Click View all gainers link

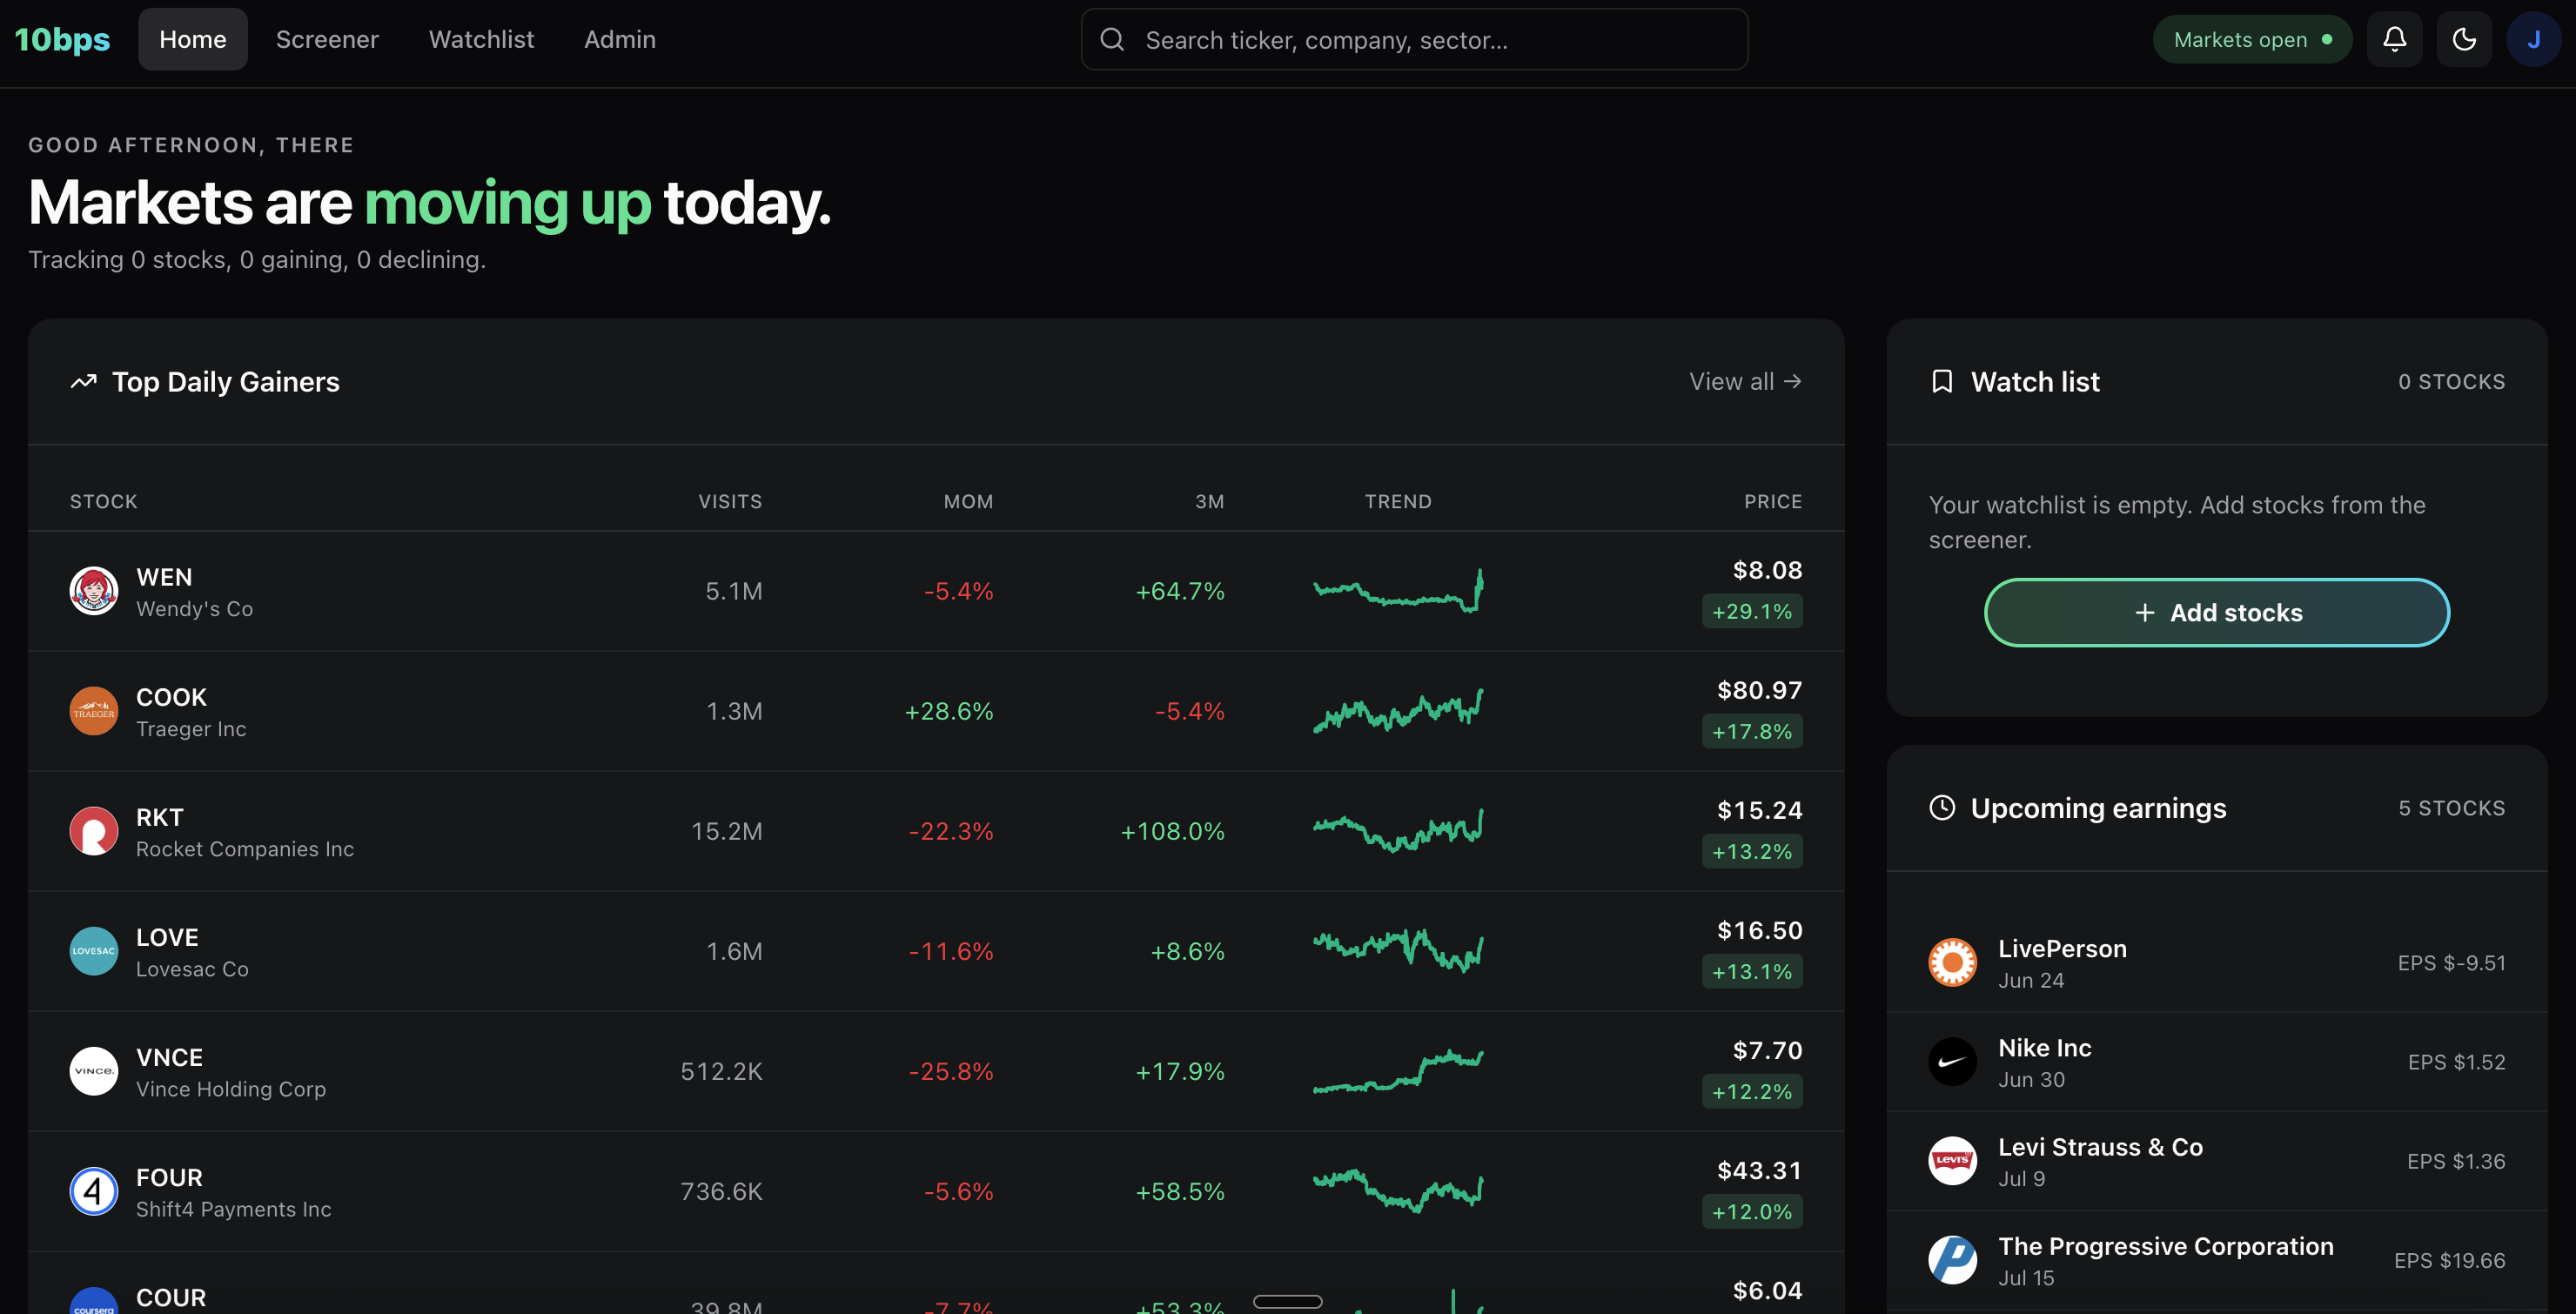[1745, 381]
